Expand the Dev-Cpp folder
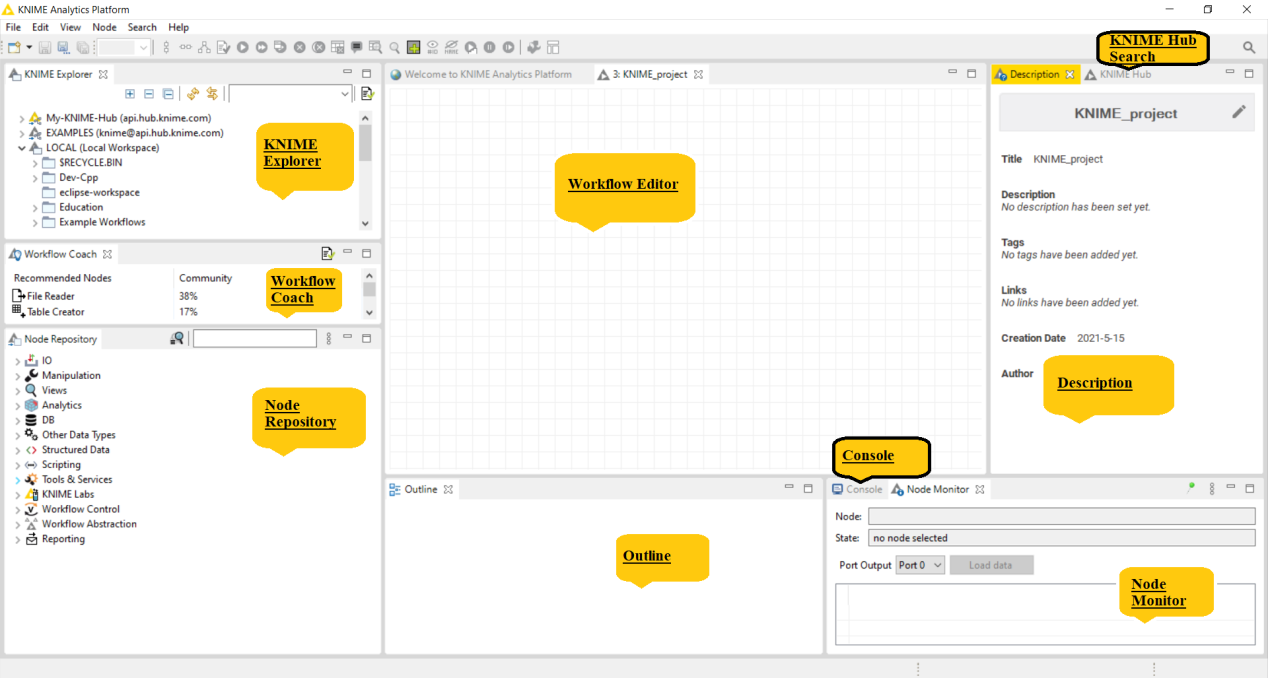The width and height of the screenshot is (1268, 678). (36, 178)
